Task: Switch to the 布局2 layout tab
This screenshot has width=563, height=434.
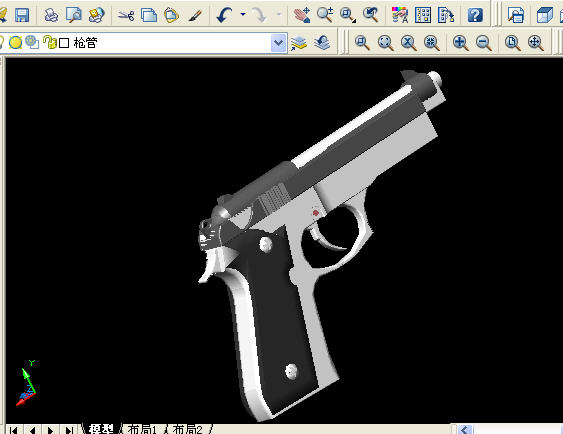Action: pos(188,429)
